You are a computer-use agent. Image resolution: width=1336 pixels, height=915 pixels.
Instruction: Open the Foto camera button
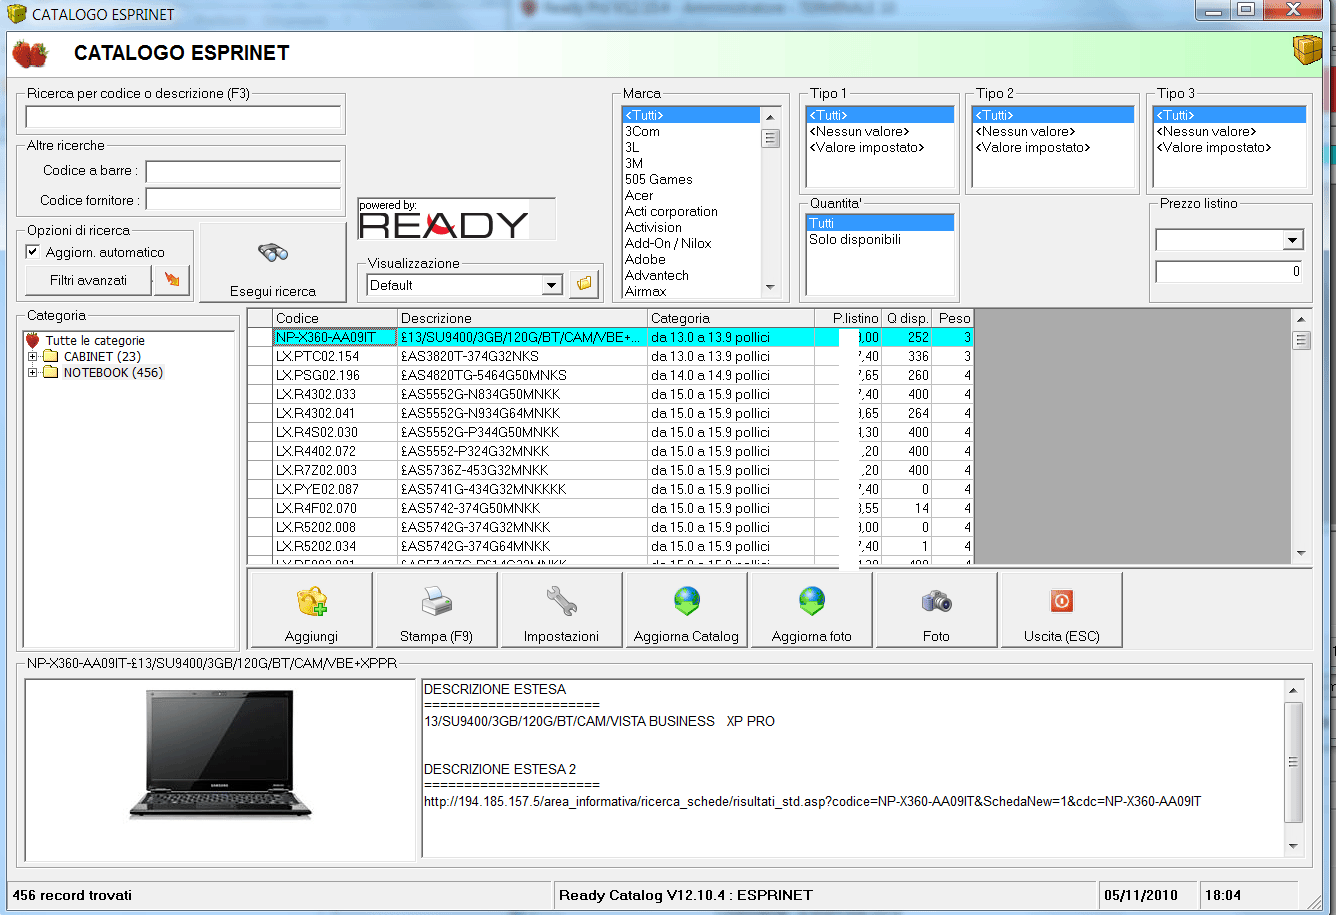click(936, 610)
